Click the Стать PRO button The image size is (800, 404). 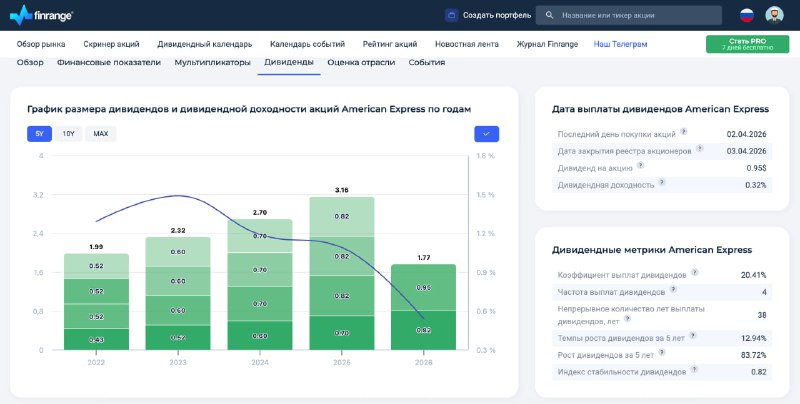point(746,44)
